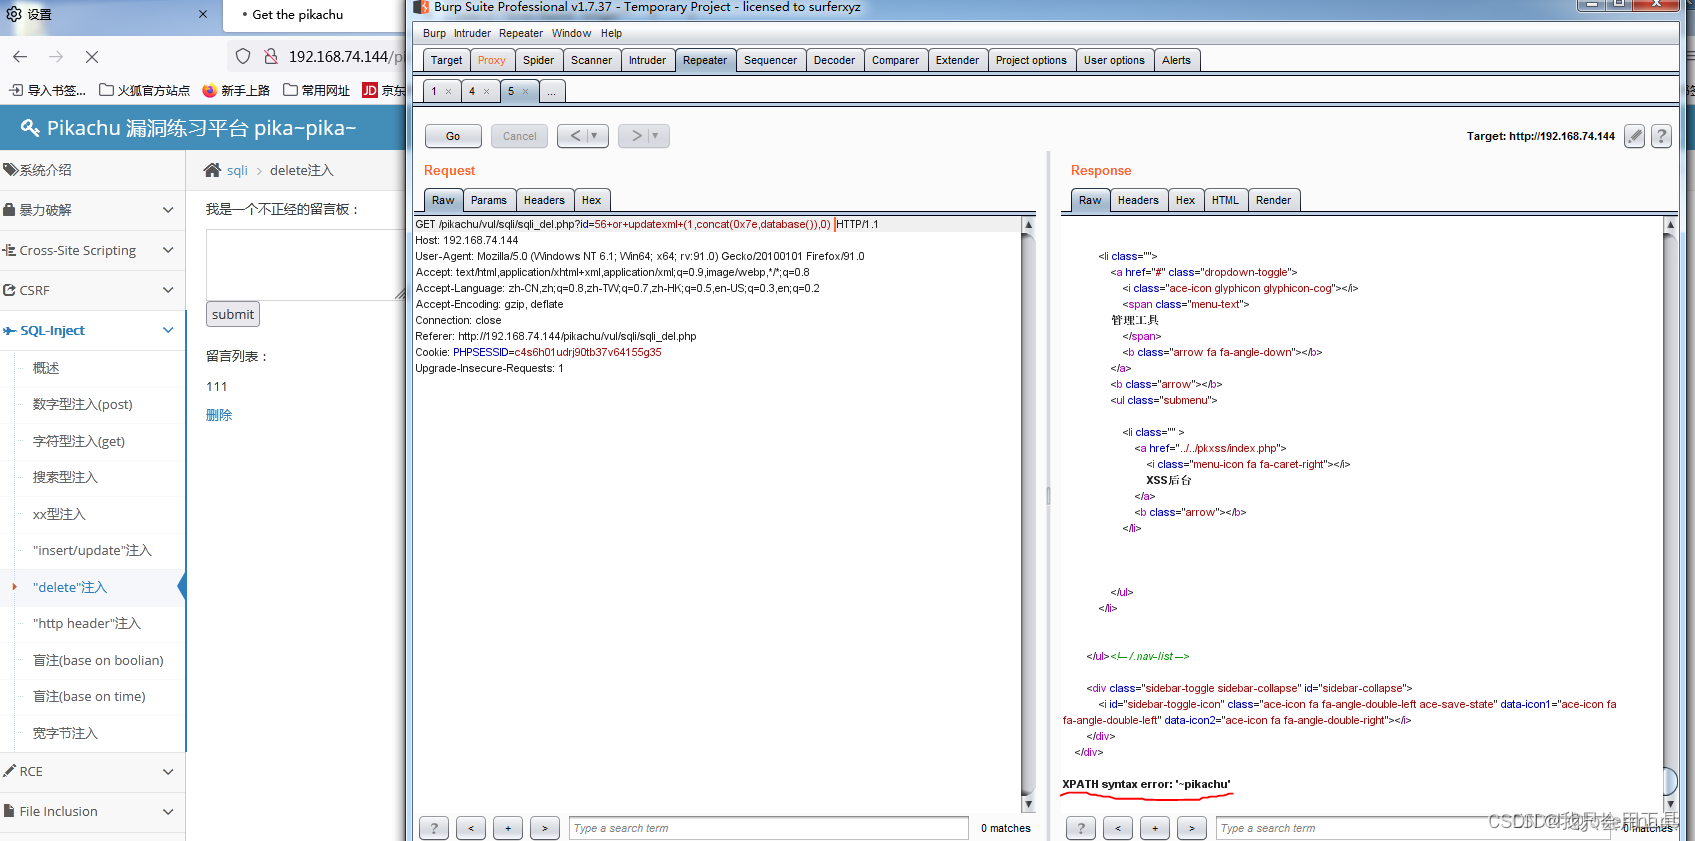
Task: Click the Firefox address bar URL
Action: tap(345, 57)
